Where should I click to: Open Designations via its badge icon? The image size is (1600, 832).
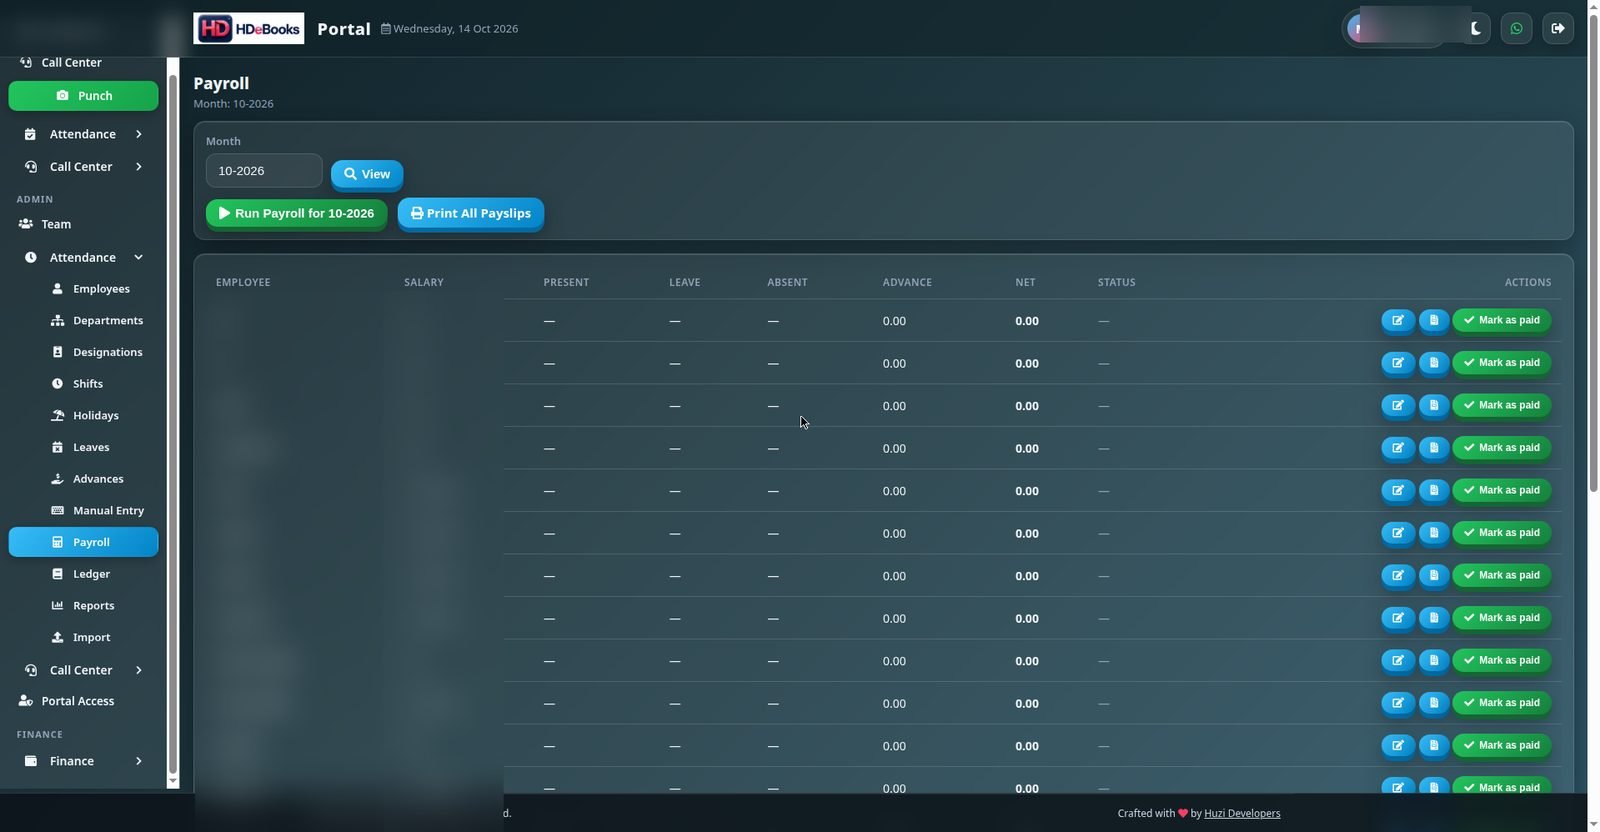57,352
